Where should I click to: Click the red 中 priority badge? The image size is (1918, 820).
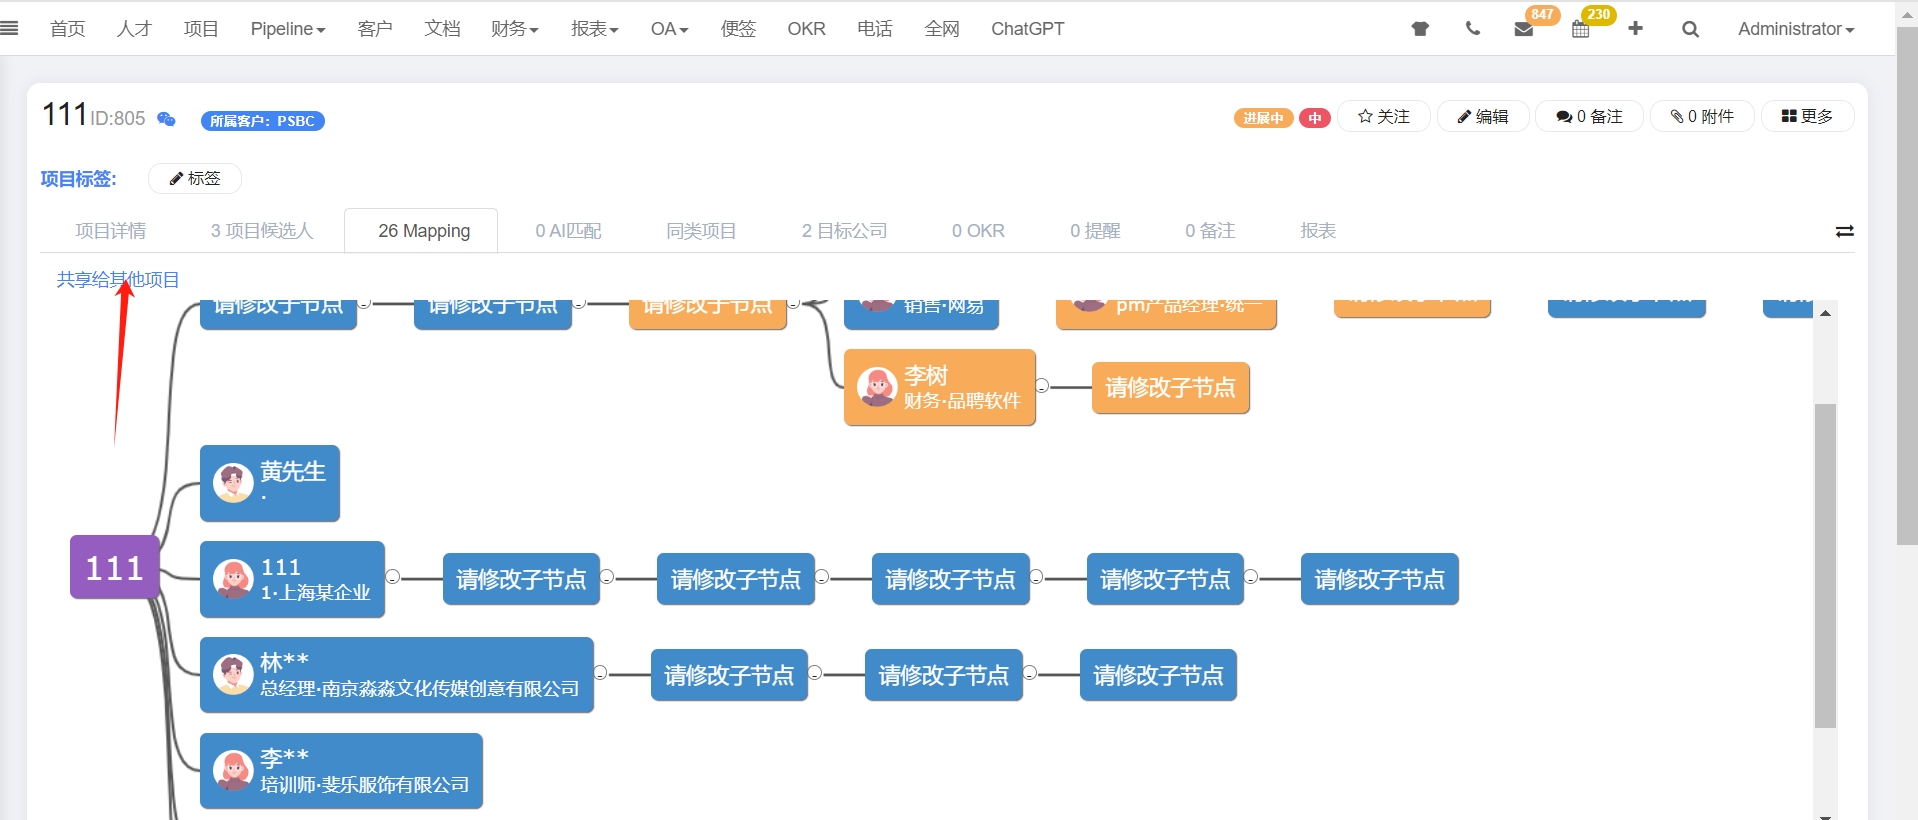pos(1315,118)
